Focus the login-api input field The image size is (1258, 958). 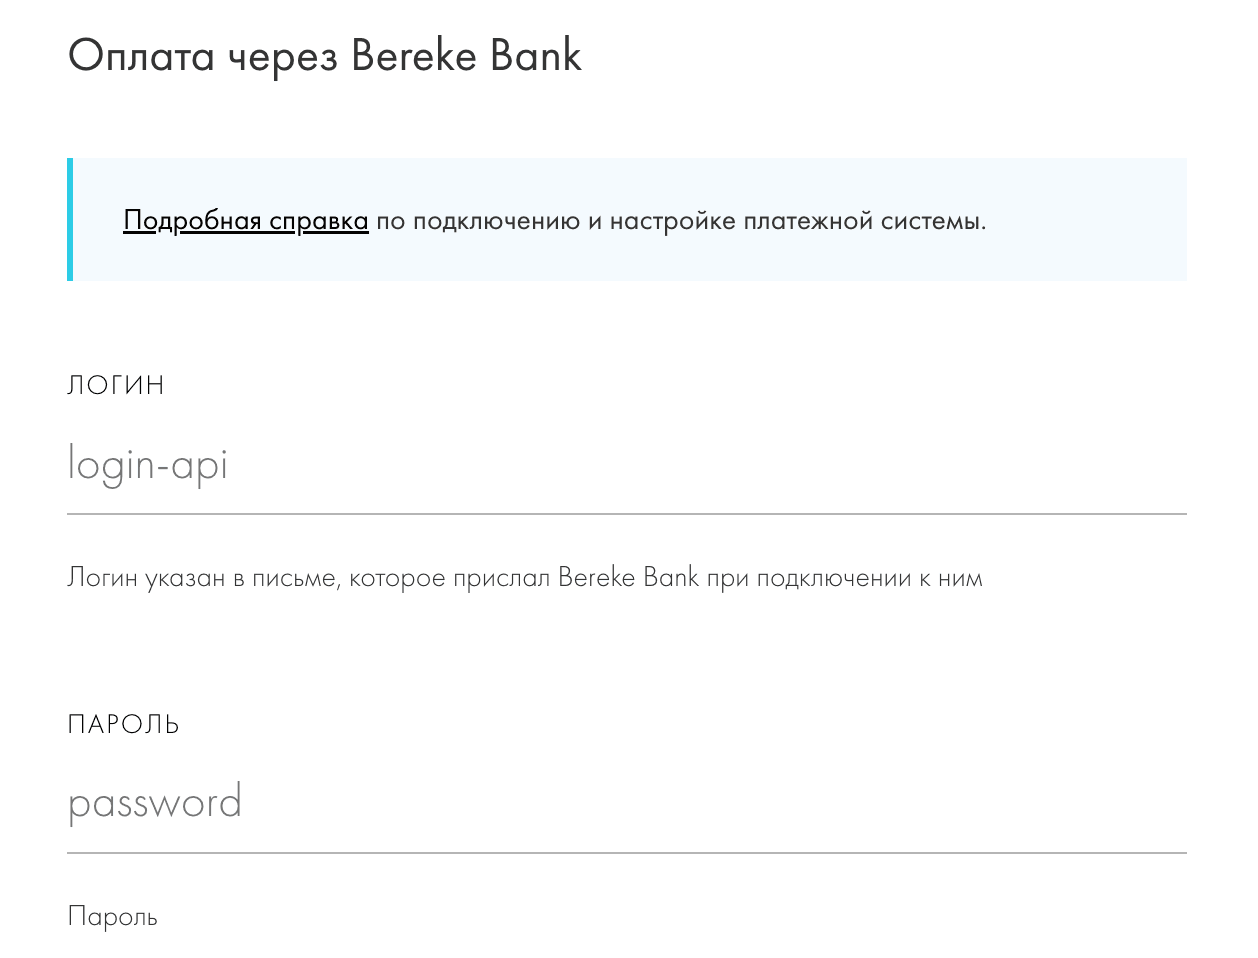(x=626, y=466)
